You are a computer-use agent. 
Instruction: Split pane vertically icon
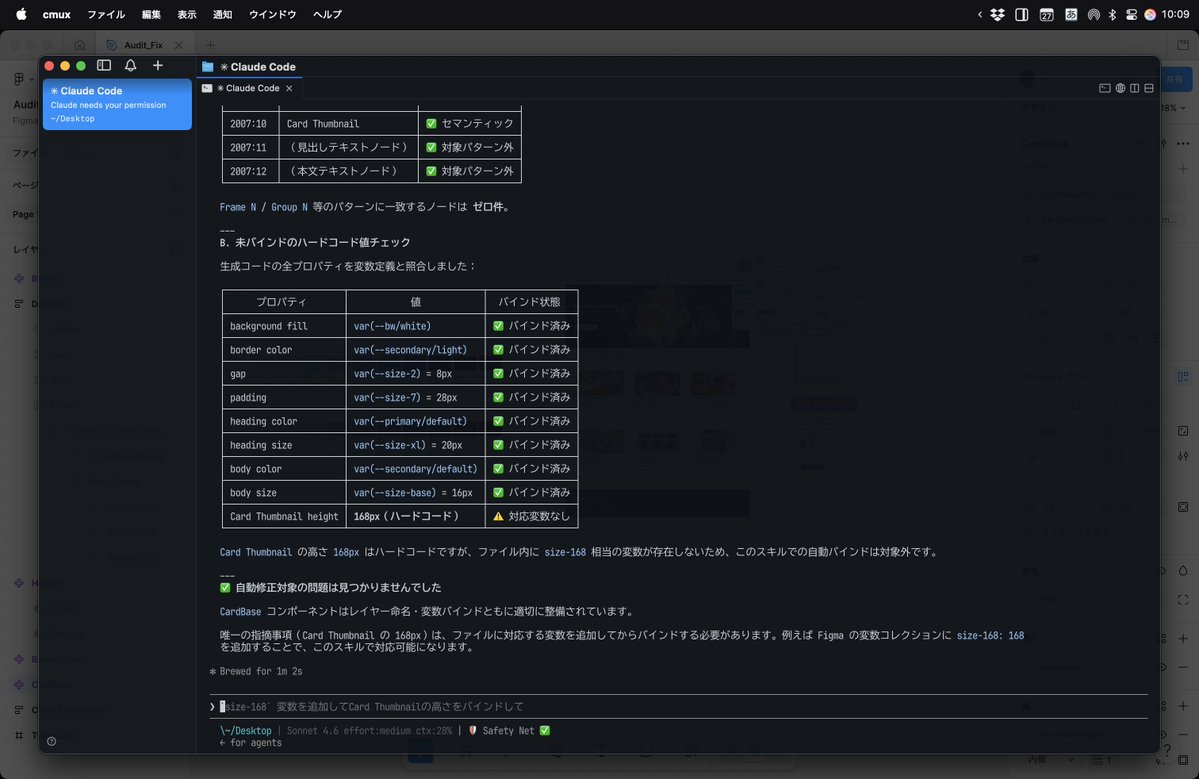point(1135,88)
